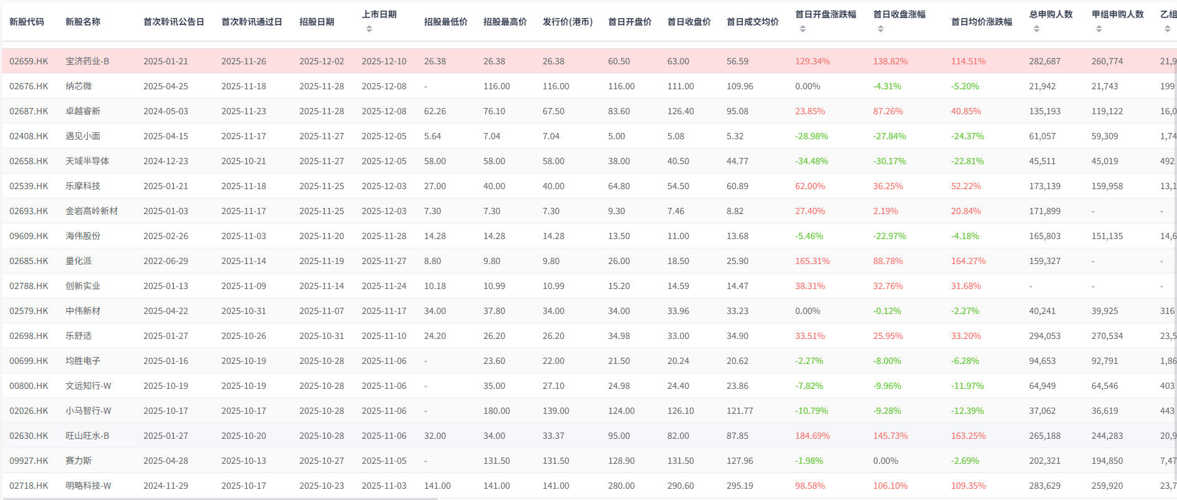The height and width of the screenshot is (500, 1177).
Task: Select stock code 02630.HK
Action: click(x=29, y=435)
